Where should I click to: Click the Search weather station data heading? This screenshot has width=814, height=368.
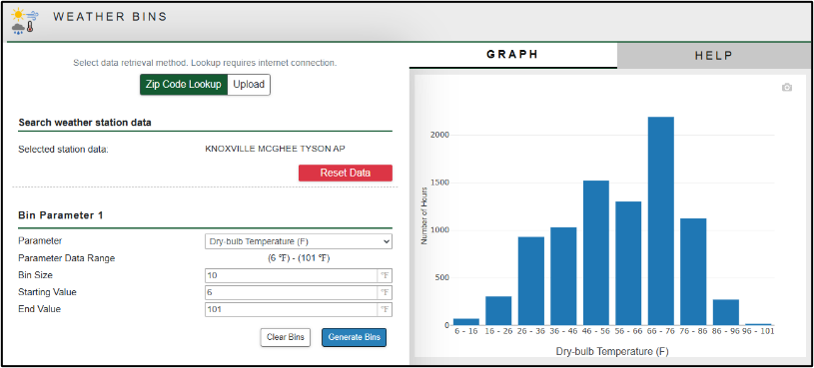[85, 123]
